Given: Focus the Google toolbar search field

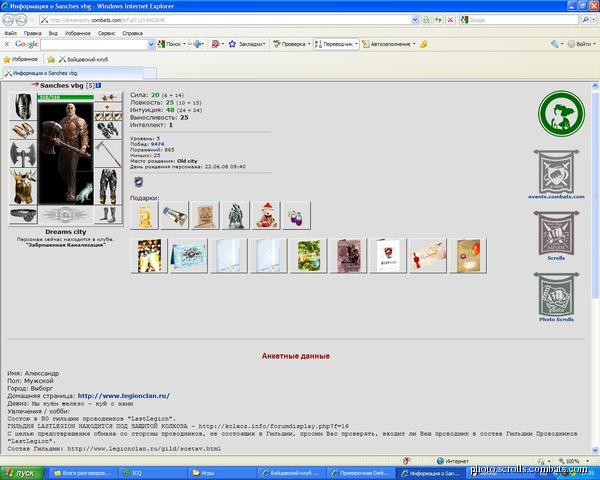Looking at the screenshot, I should click(x=94, y=44).
